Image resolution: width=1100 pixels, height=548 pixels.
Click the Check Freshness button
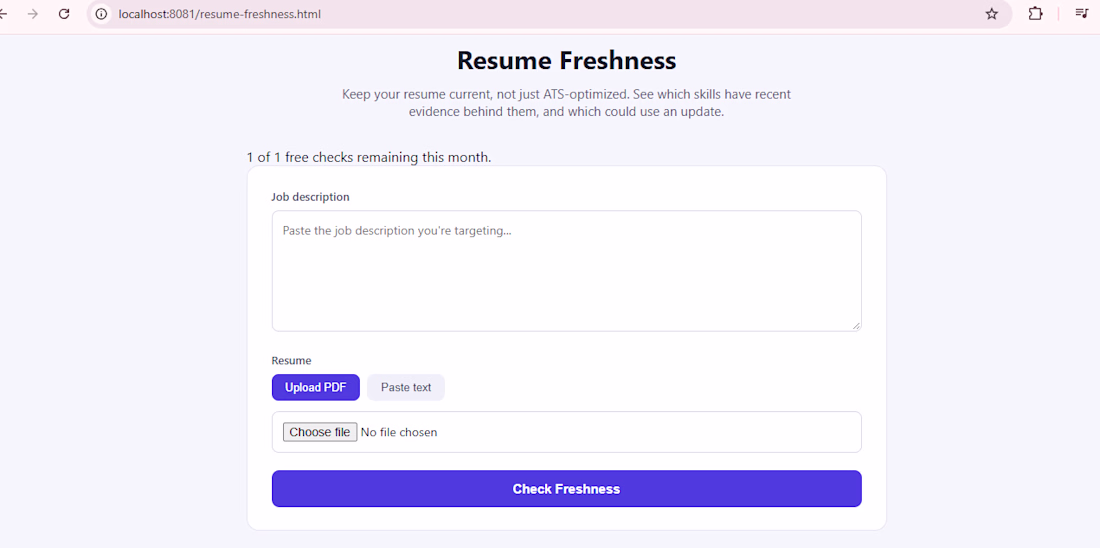pos(566,488)
